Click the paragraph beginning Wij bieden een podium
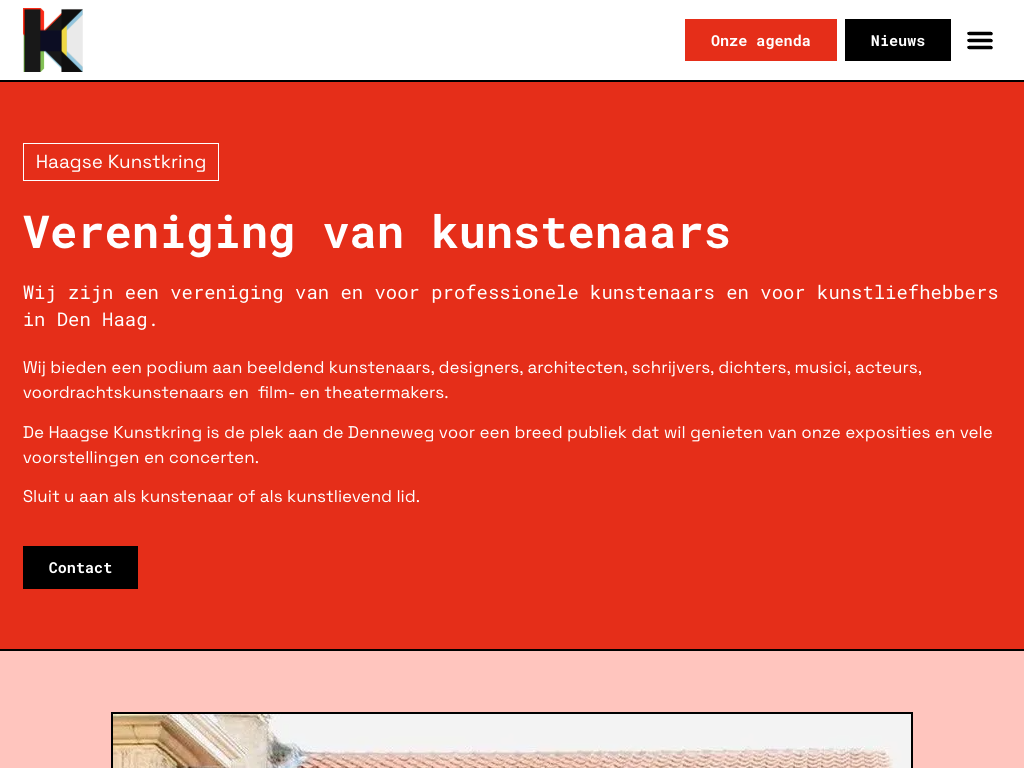The height and width of the screenshot is (768, 1024). [x=472, y=380]
